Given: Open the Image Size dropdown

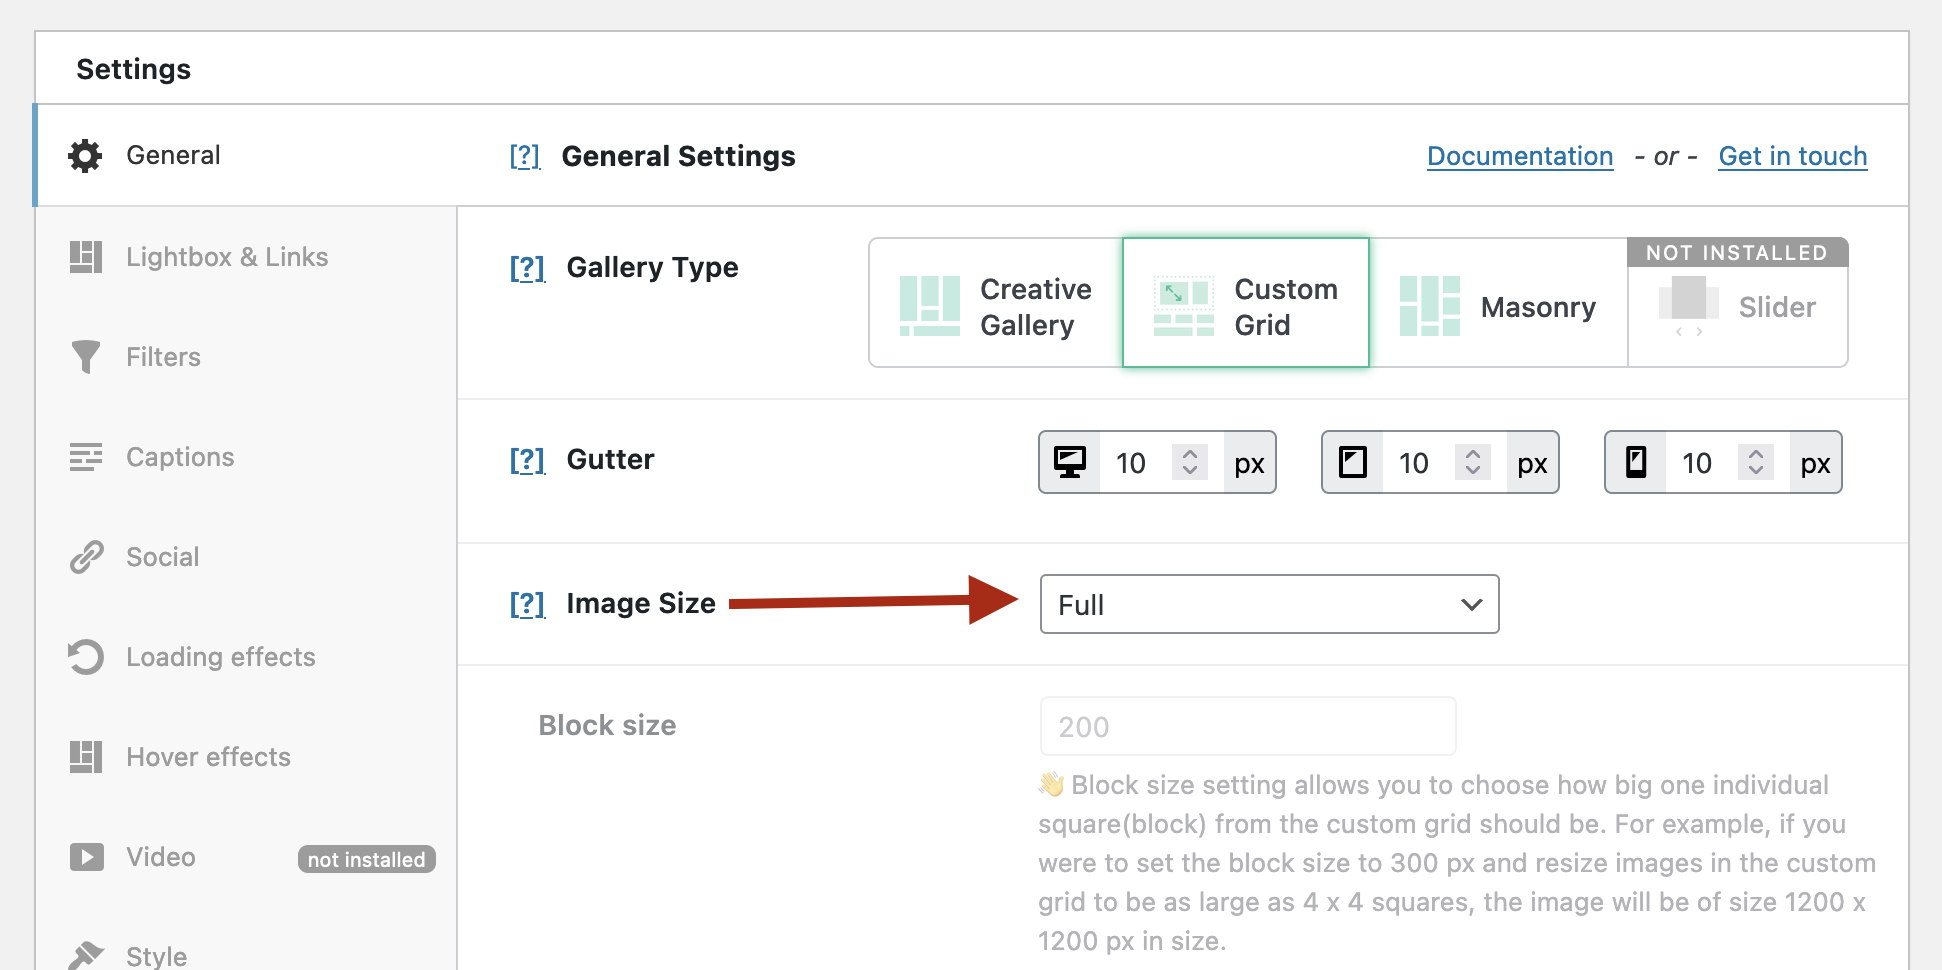Looking at the screenshot, I should click(1268, 604).
